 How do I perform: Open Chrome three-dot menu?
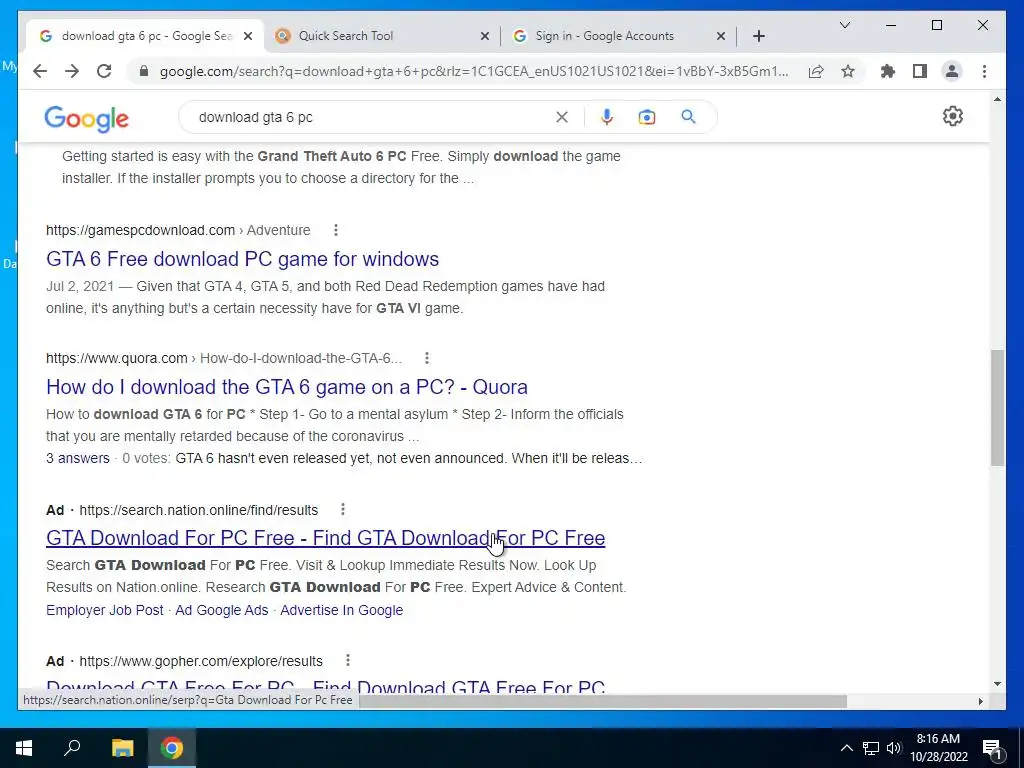tap(984, 71)
